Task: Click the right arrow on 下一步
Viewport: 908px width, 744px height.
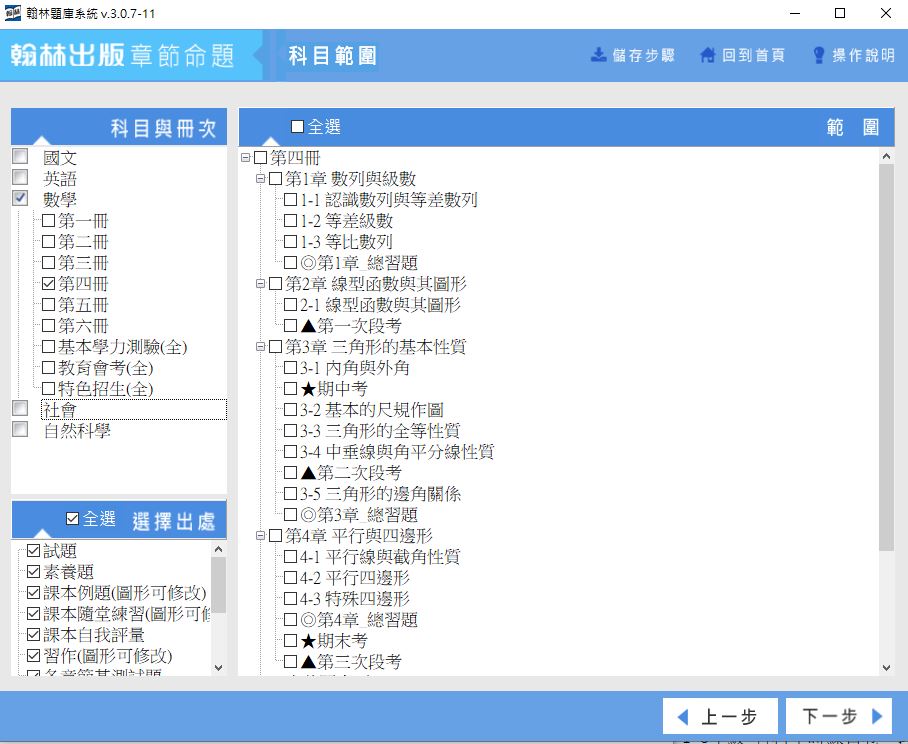Action: [x=877, y=716]
